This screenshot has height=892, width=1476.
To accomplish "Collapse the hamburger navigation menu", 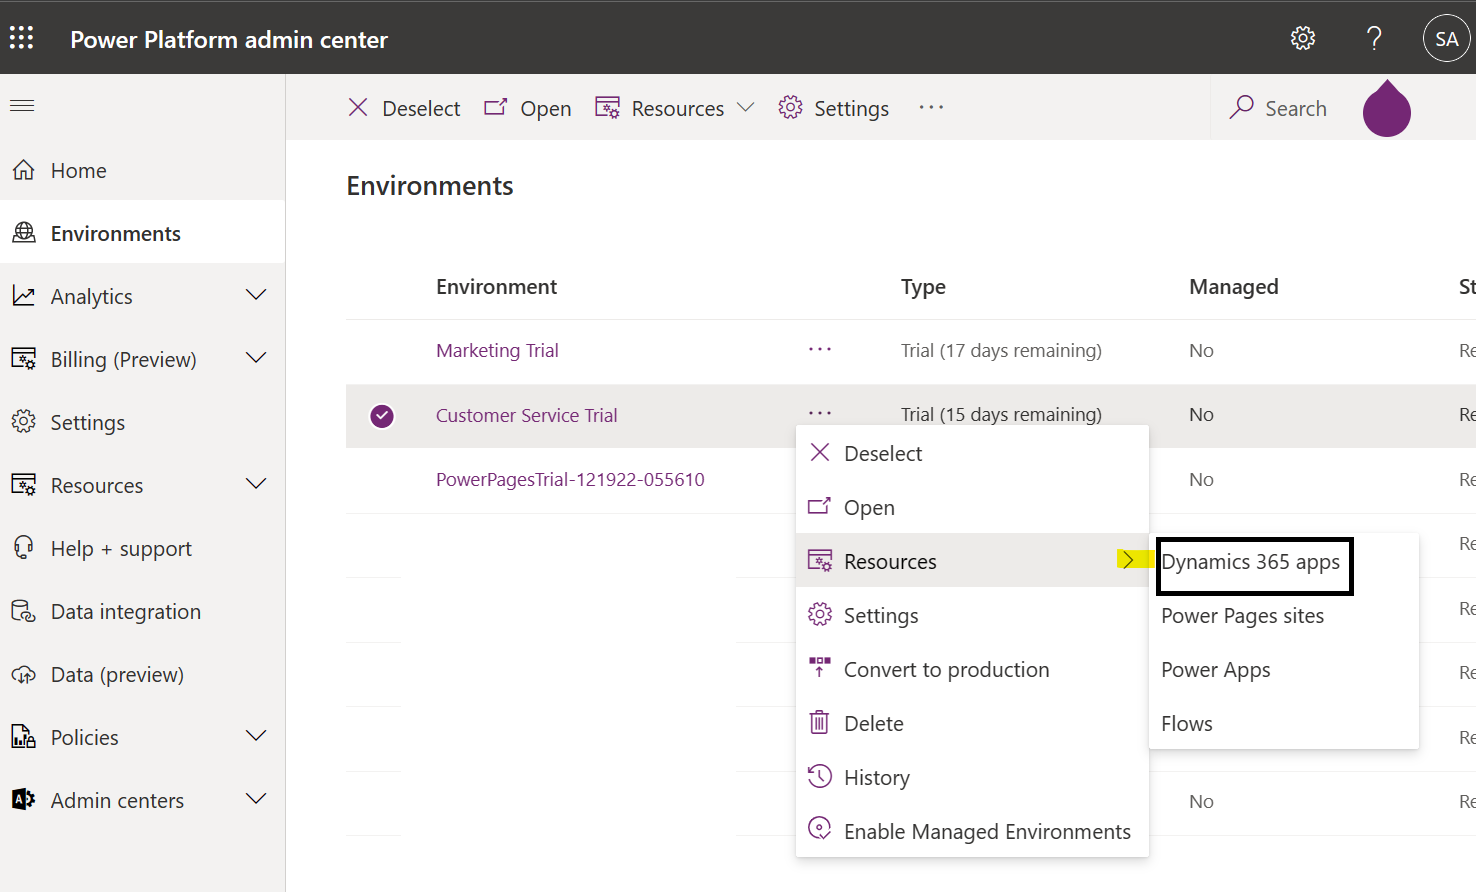I will coord(22,105).
